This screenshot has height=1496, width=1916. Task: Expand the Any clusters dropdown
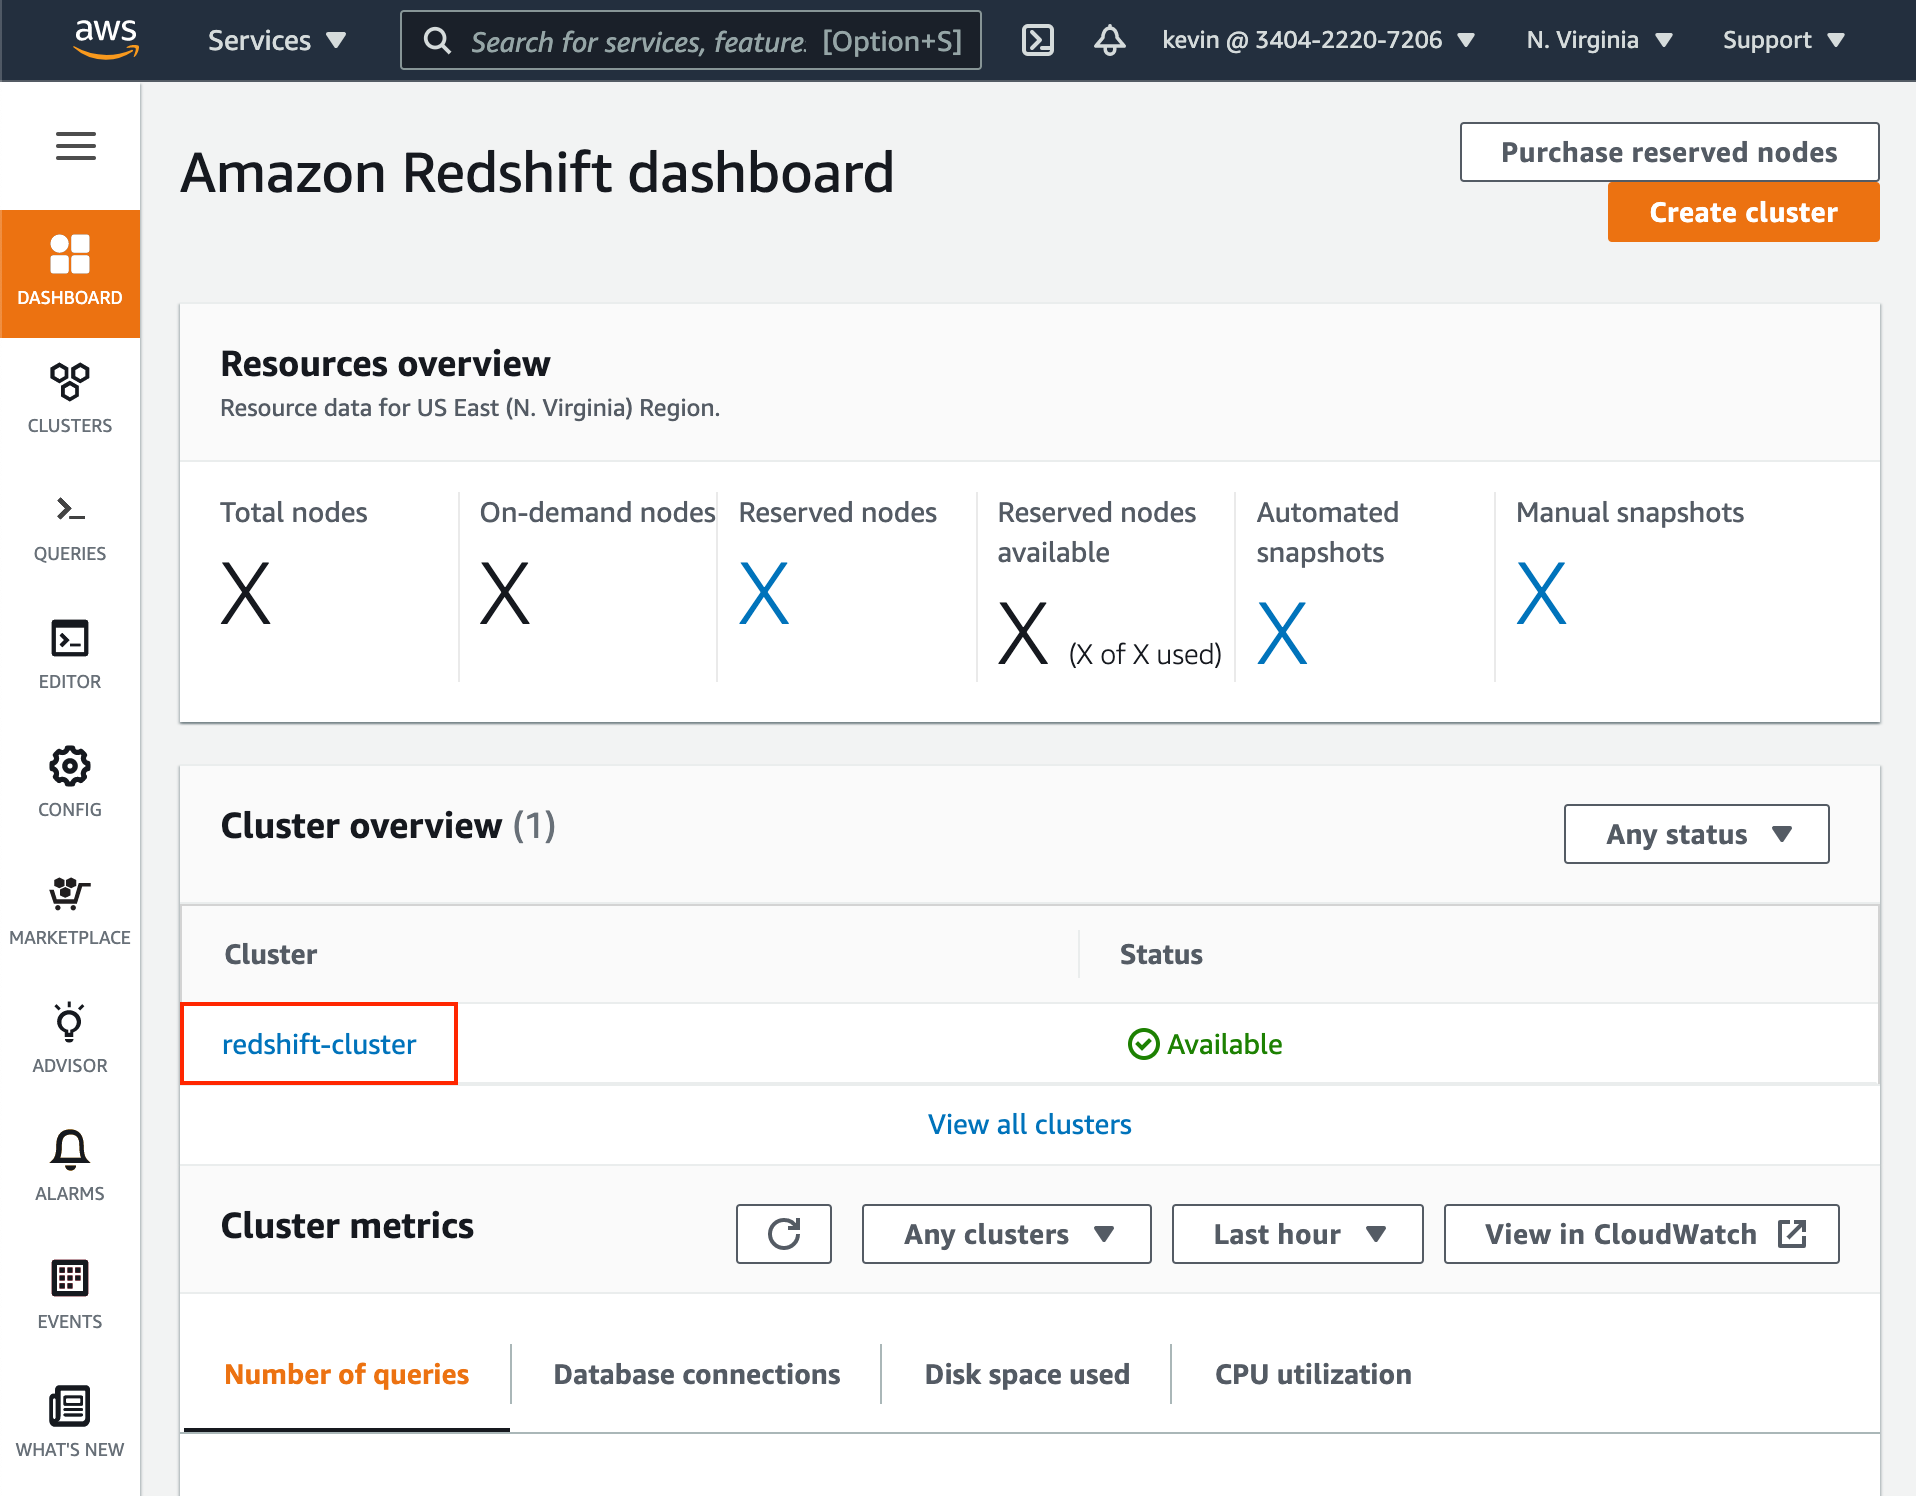(x=1006, y=1234)
